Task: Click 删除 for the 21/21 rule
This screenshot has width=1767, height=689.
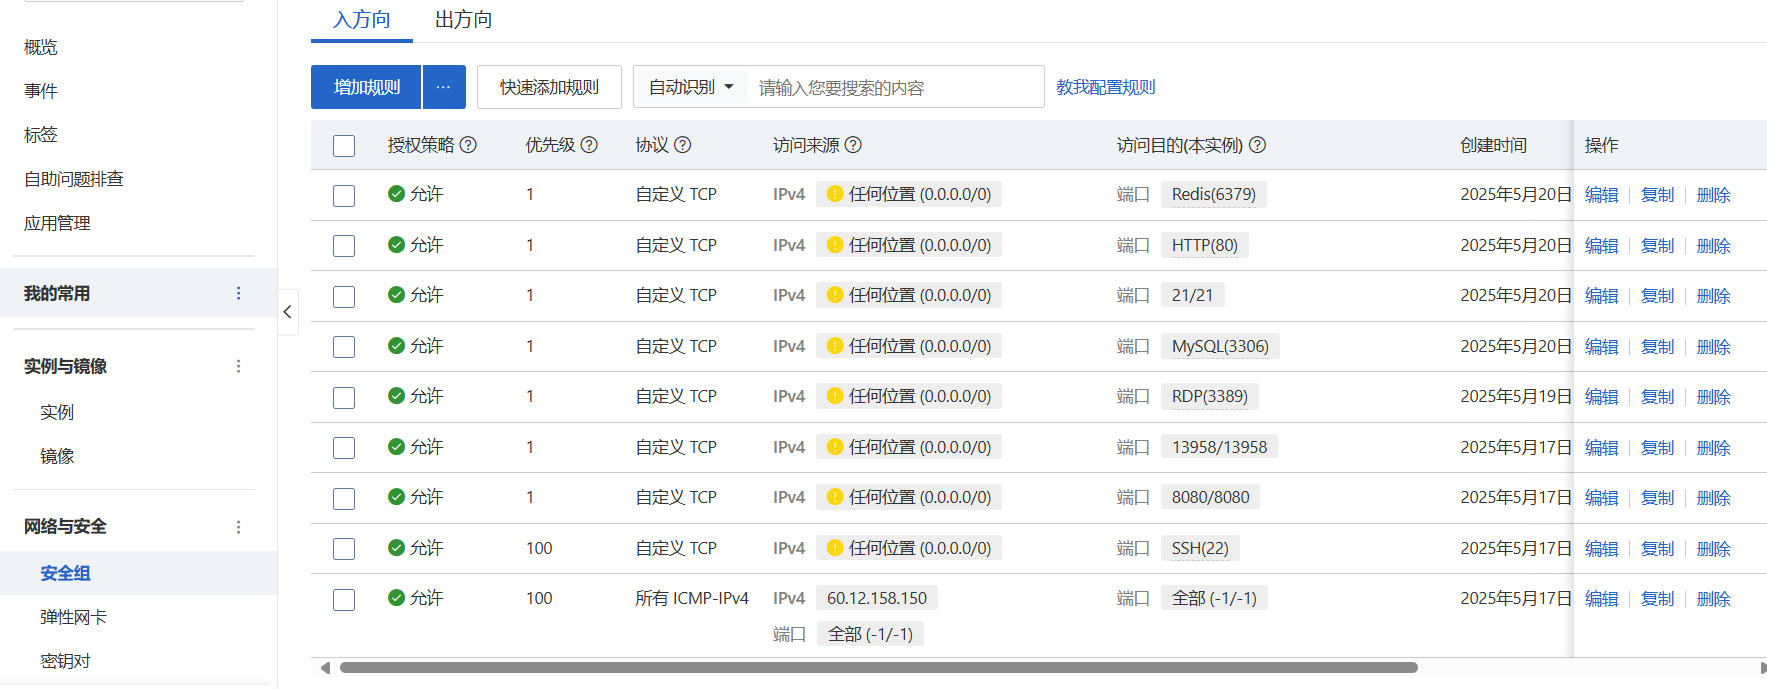Action: click(x=1714, y=296)
